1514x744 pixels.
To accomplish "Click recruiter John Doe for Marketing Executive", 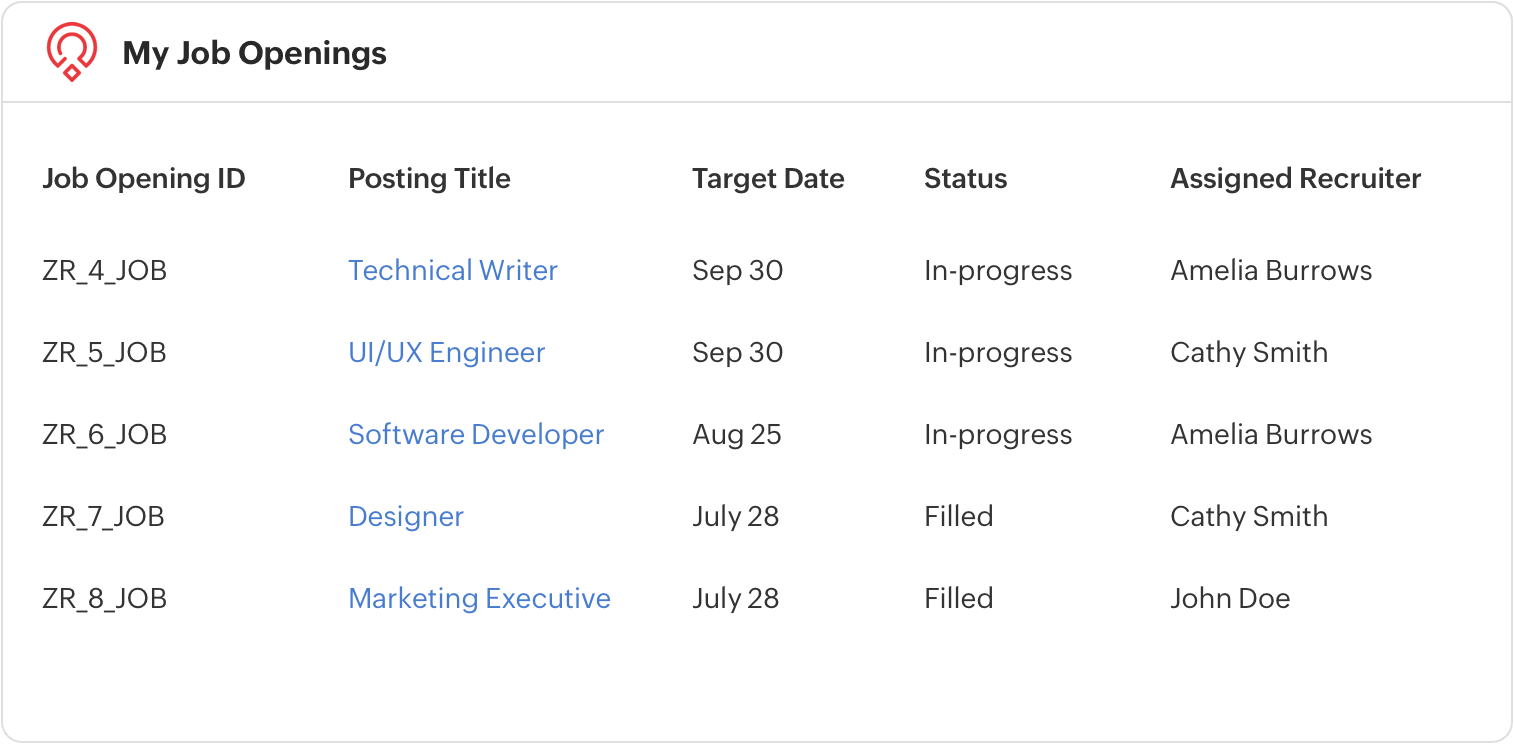I will (x=1231, y=598).
